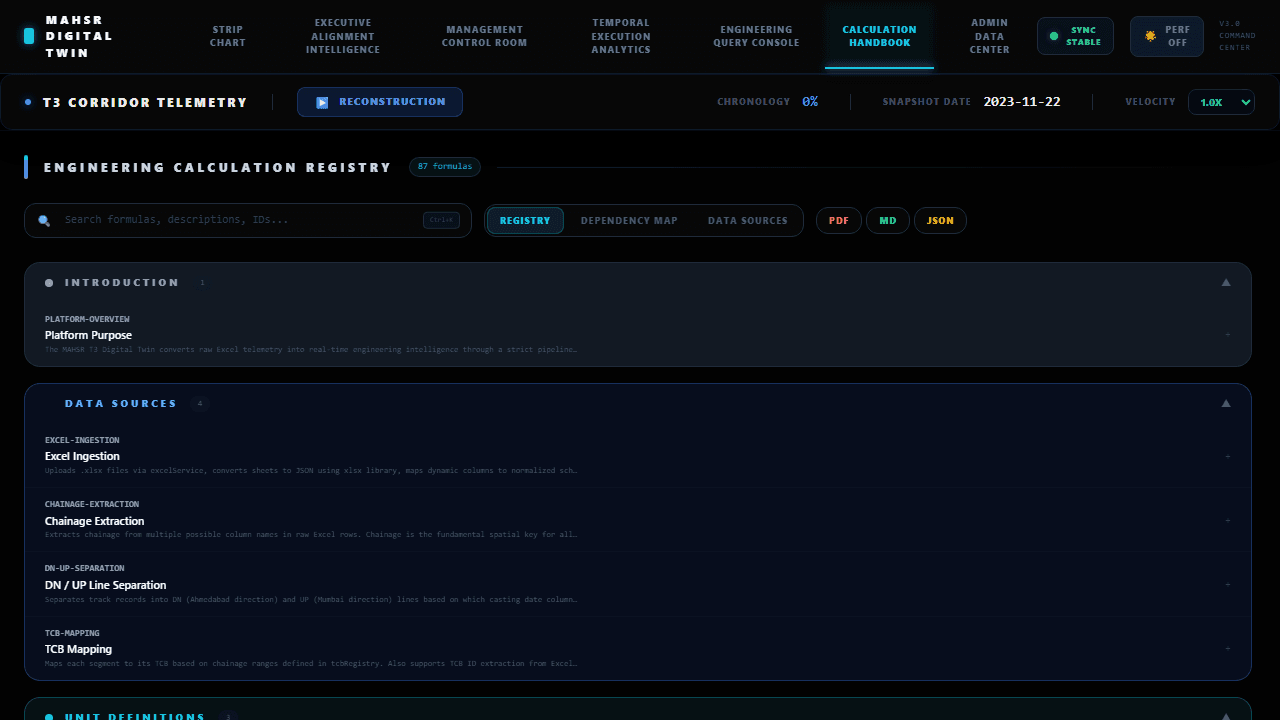
Task: Open the Strip Chart tab
Action: [228, 36]
